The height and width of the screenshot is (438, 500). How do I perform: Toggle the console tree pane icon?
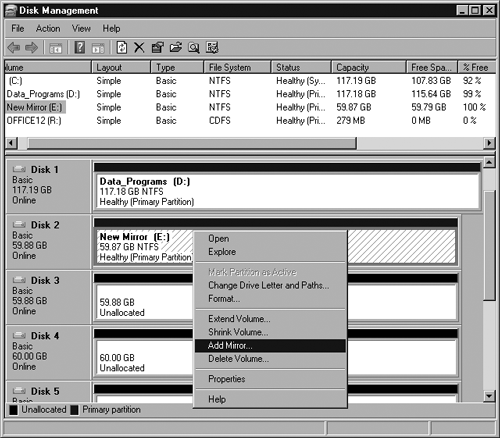pos(55,48)
